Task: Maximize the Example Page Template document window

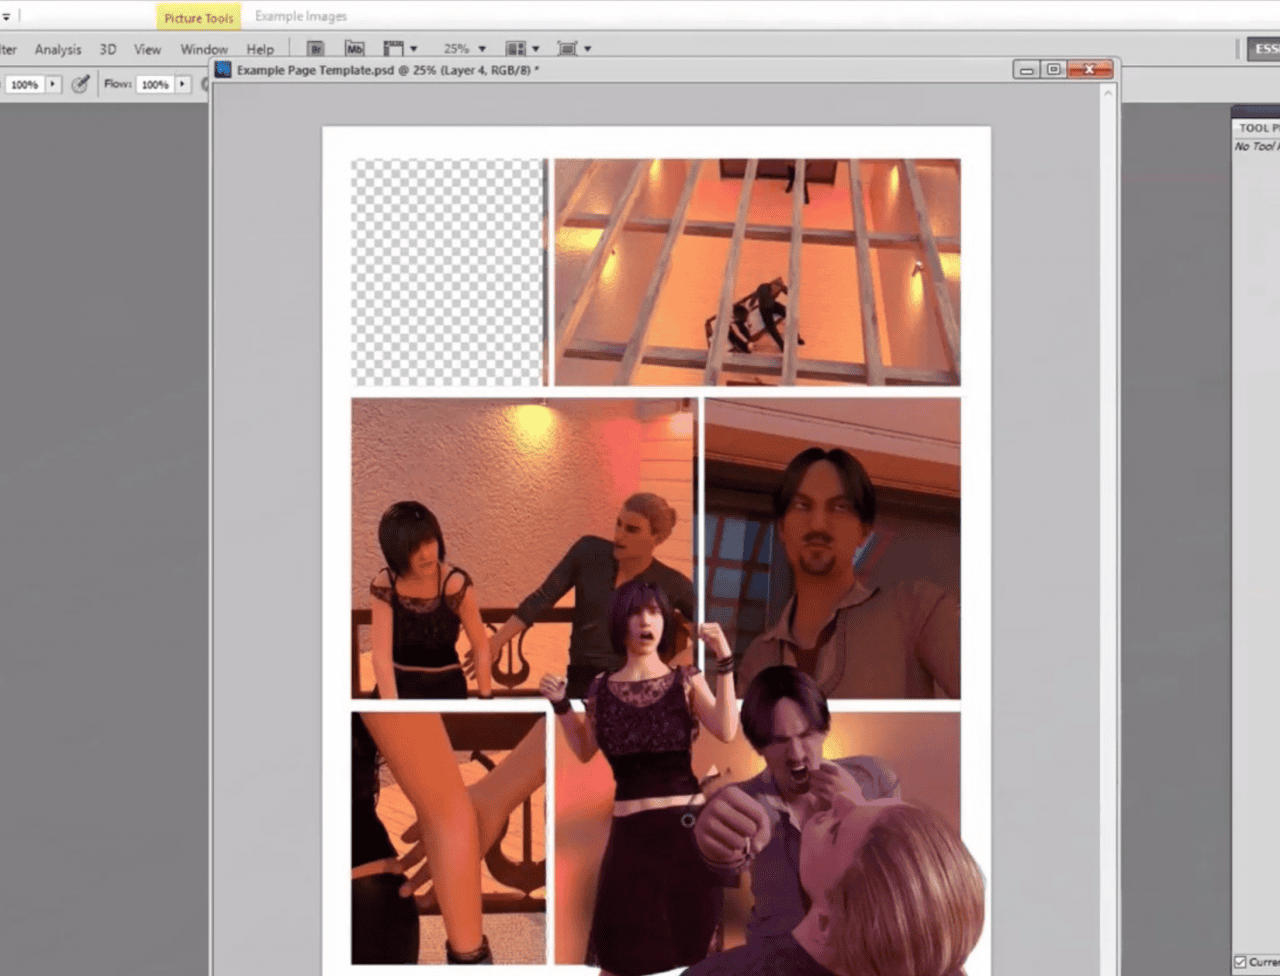Action: click(x=1053, y=69)
